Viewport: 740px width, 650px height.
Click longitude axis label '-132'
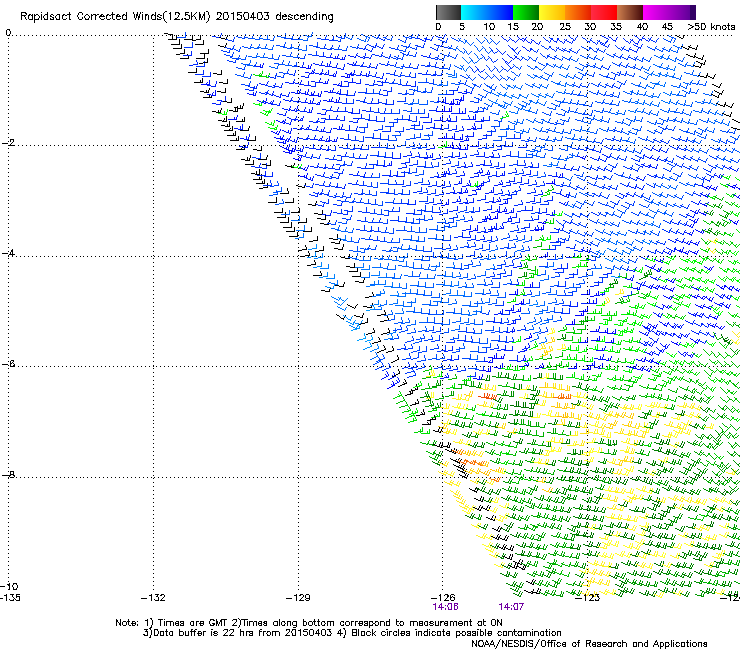(153, 598)
